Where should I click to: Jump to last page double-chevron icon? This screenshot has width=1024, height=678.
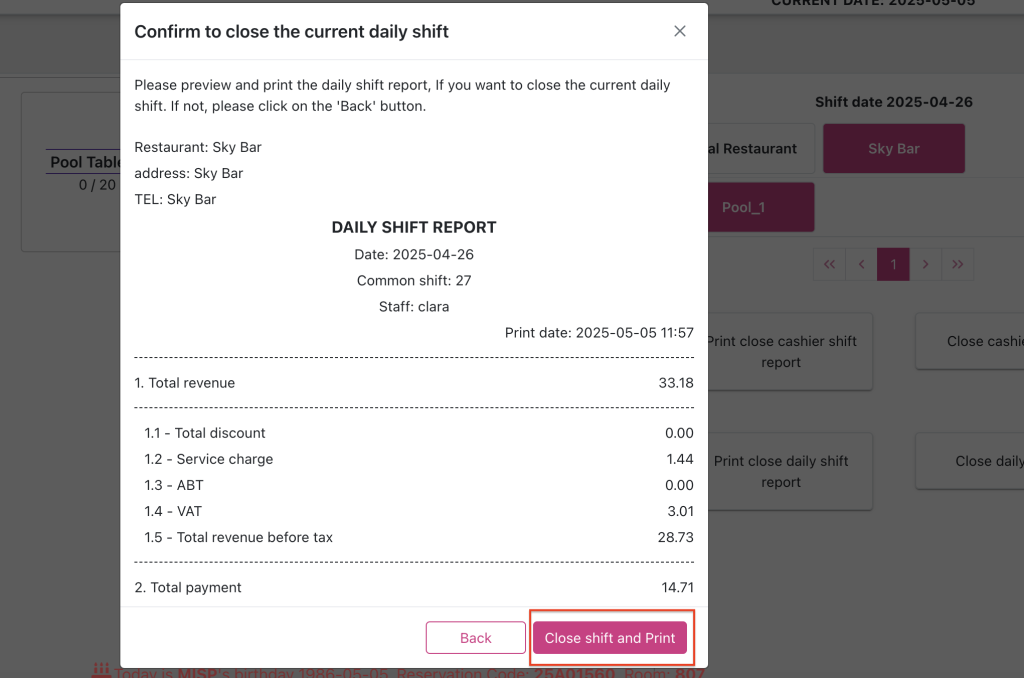(958, 265)
